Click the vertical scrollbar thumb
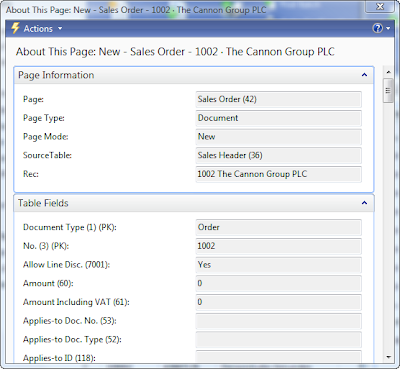Image resolution: width=400 pixels, height=369 pixels. 388,91
